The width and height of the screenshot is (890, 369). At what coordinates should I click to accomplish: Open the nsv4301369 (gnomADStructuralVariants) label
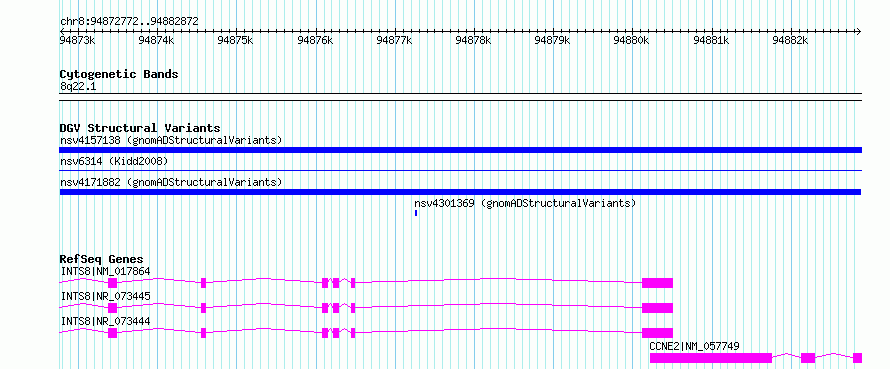click(525, 203)
